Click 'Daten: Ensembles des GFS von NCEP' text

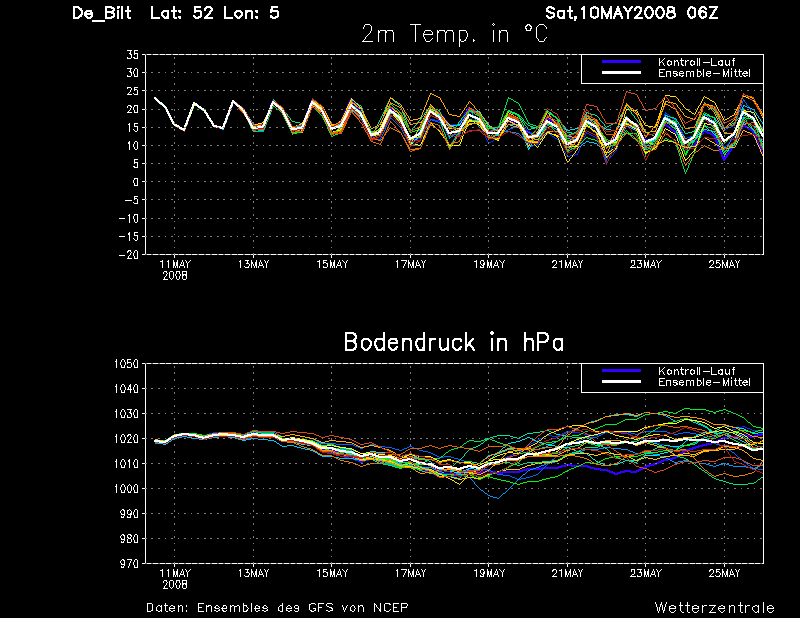pos(277,608)
